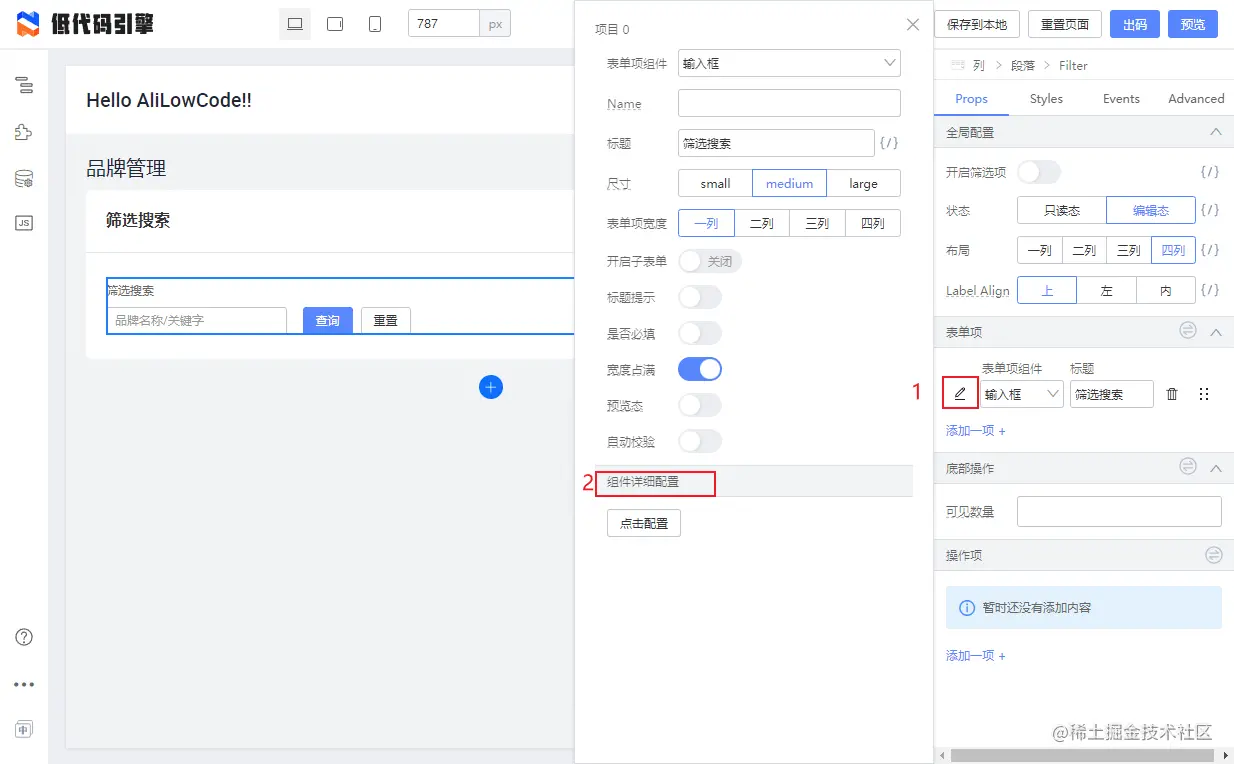Switch to the Advanced tab
The width and height of the screenshot is (1234, 764).
pyautogui.click(x=1196, y=99)
